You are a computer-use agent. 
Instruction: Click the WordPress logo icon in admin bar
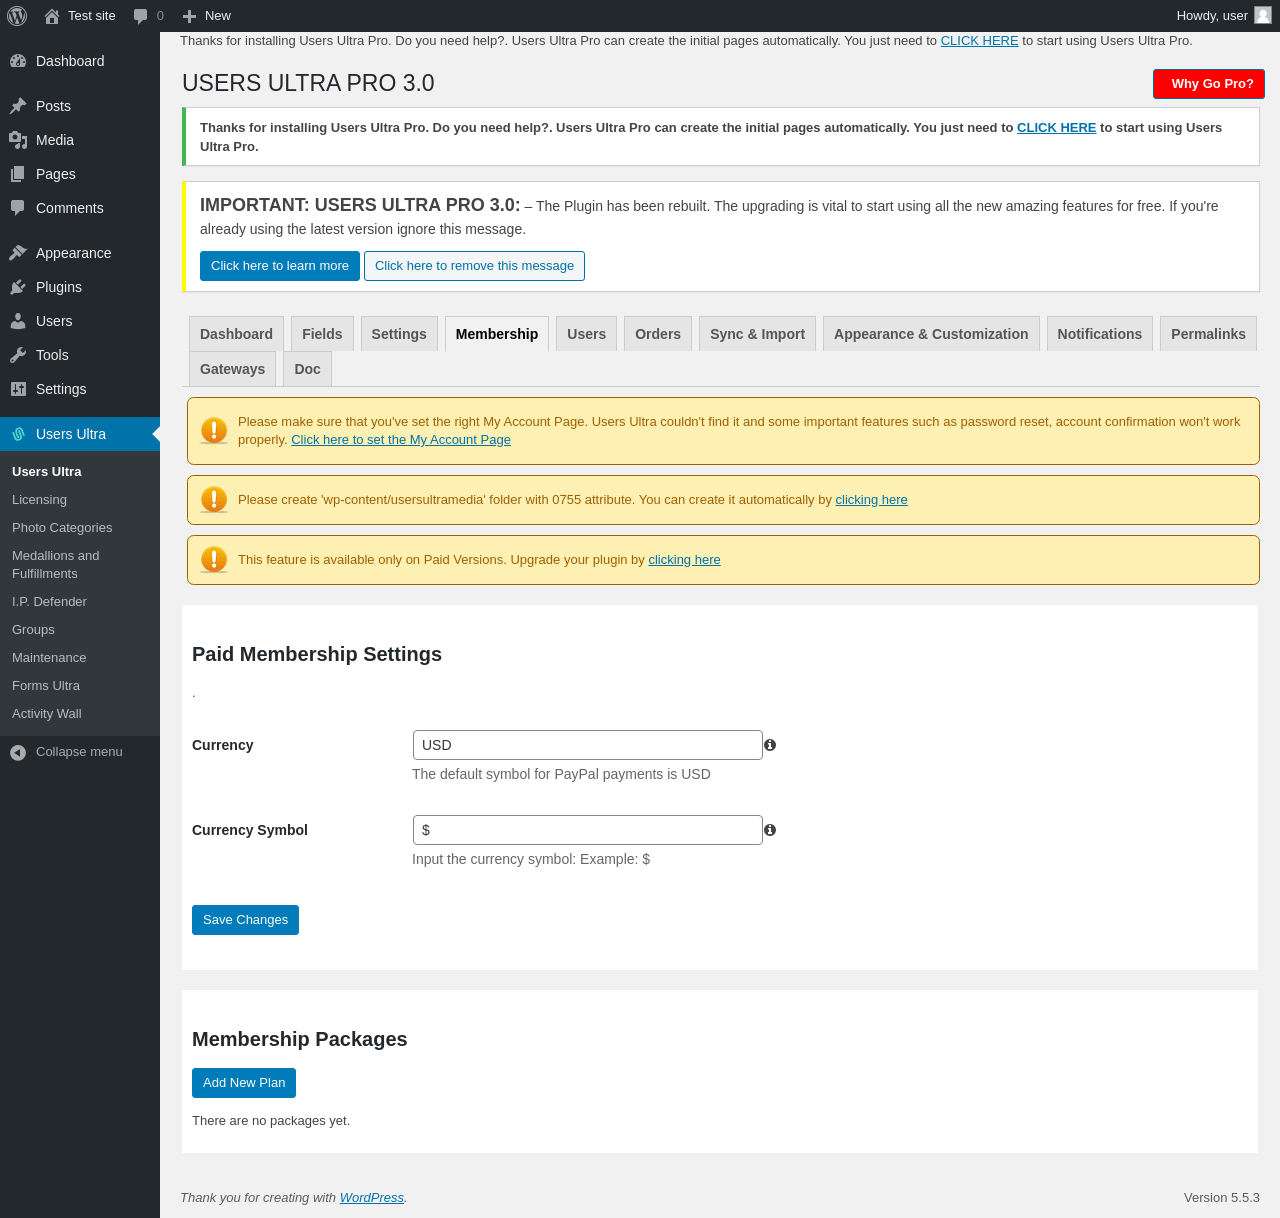point(17,16)
